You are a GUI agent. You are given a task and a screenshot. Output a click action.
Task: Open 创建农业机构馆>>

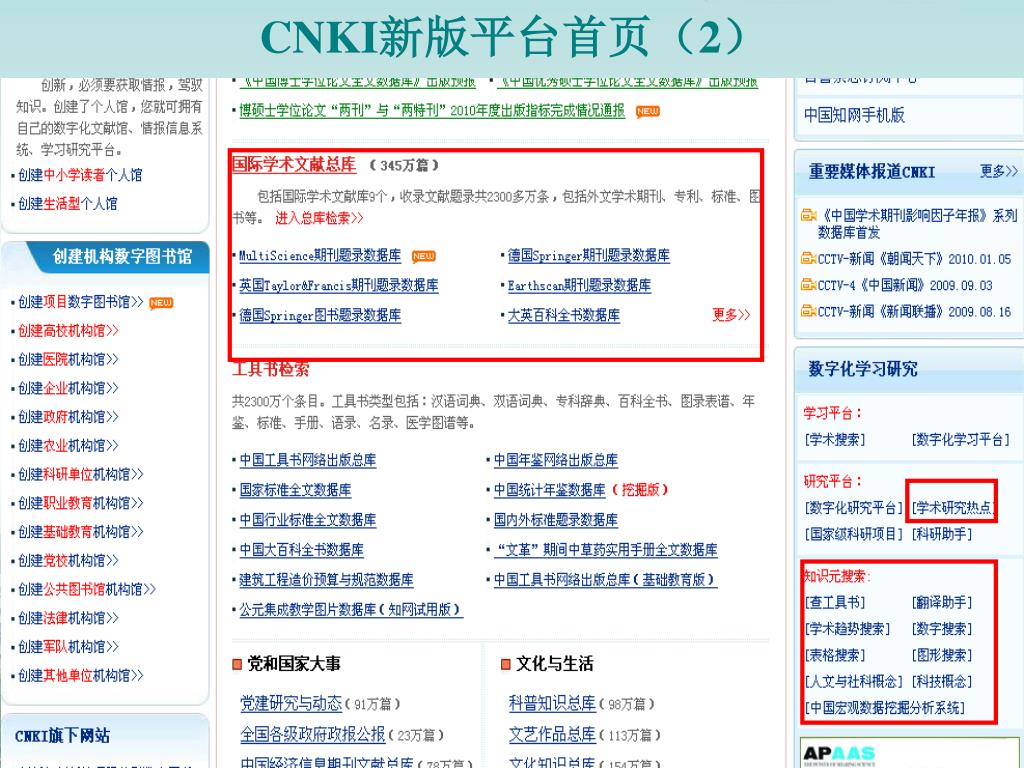click(68, 445)
